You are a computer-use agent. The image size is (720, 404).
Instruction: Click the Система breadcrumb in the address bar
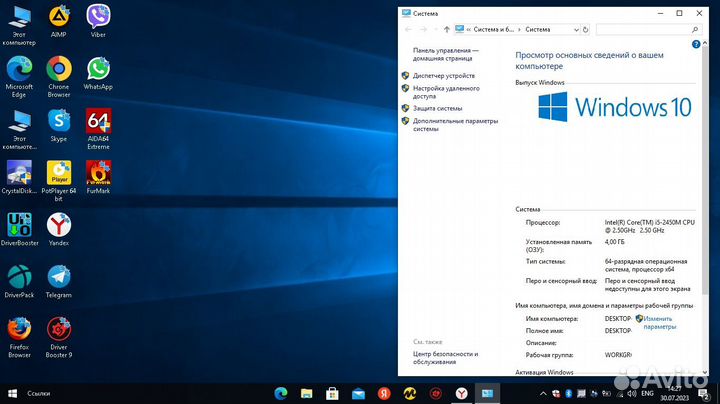pos(538,29)
